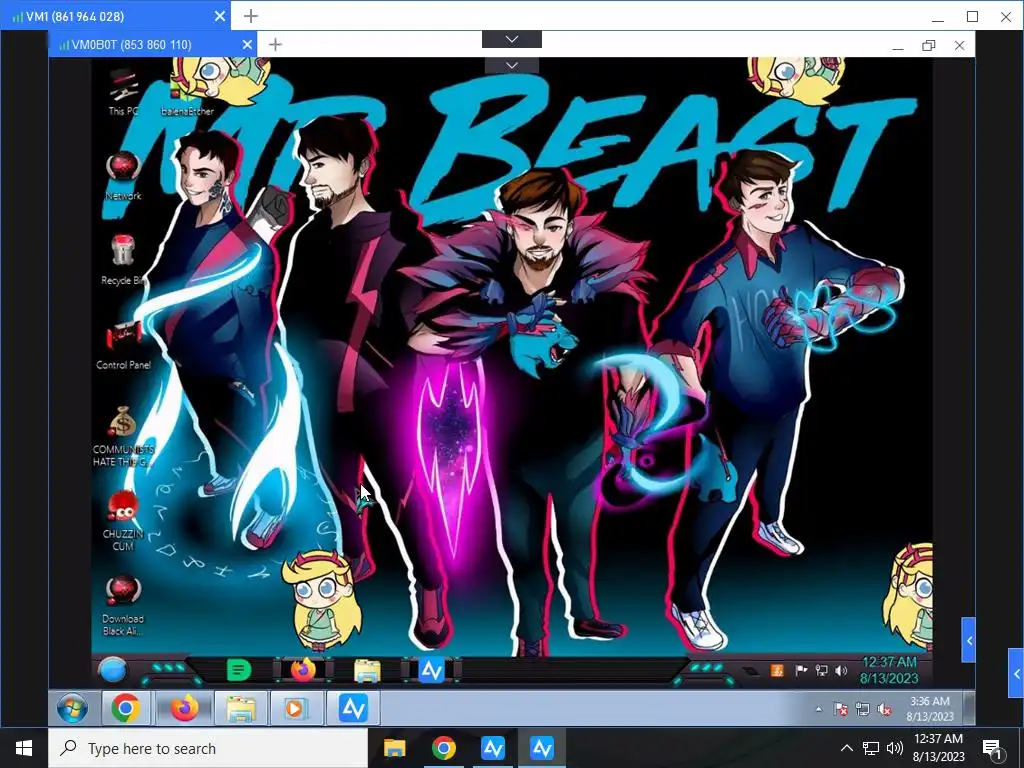Expand inner blue side panel arrow

pos(968,641)
